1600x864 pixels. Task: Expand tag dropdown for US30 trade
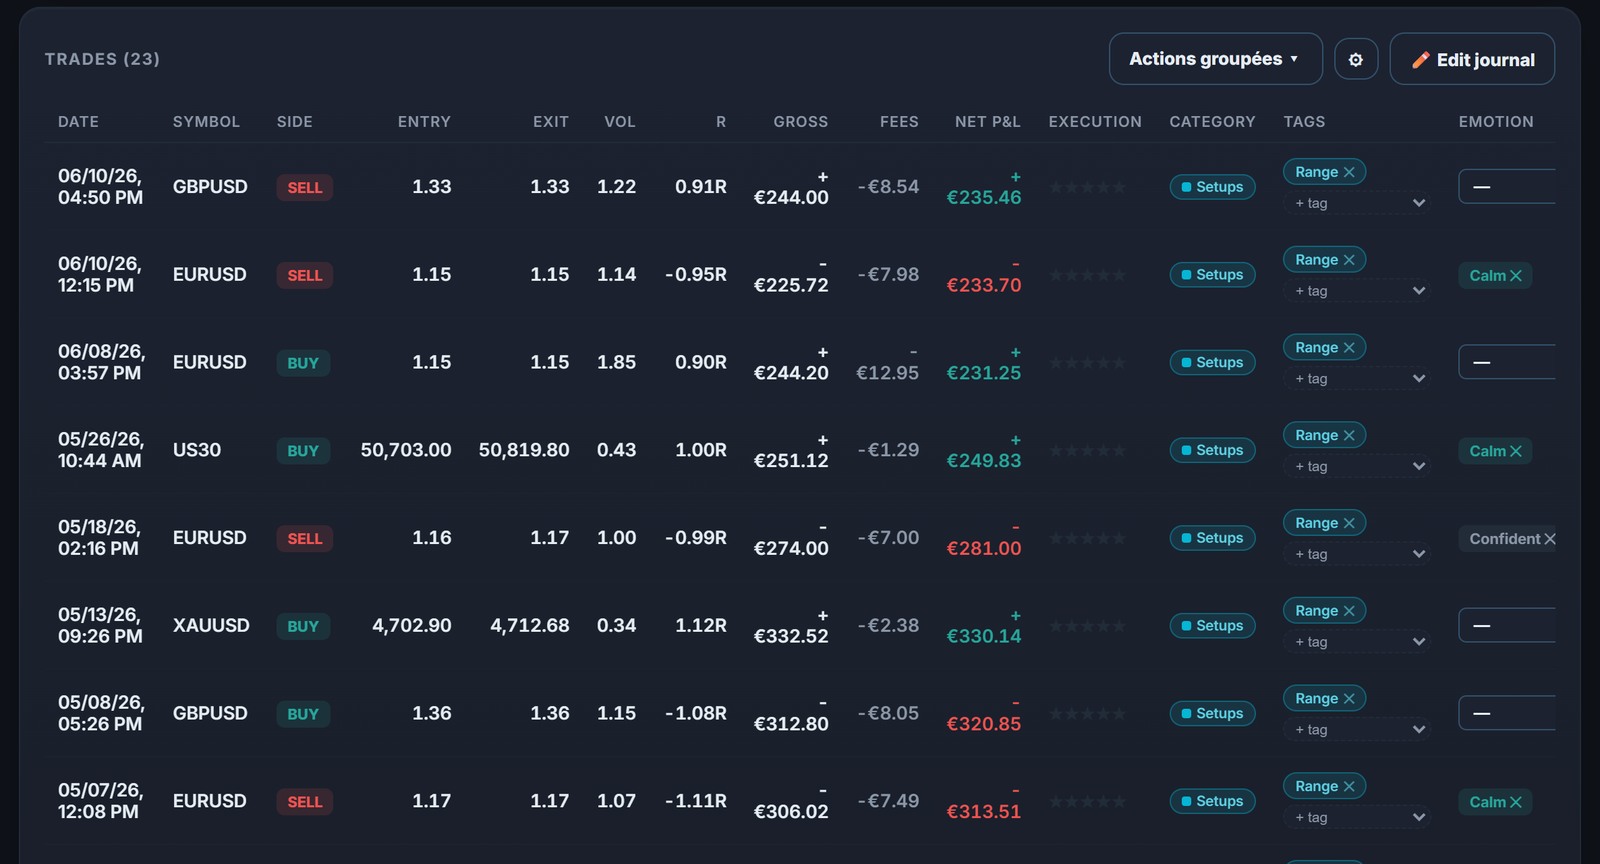(1357, 466)
